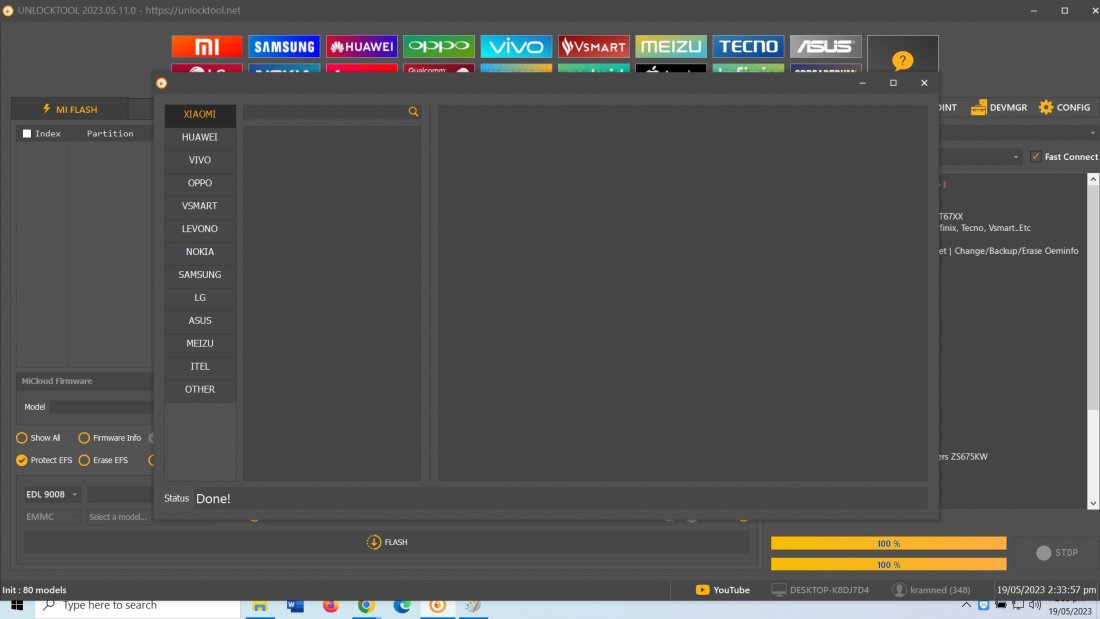
Task: Click the FLASH button
Action: pos(387,542)
